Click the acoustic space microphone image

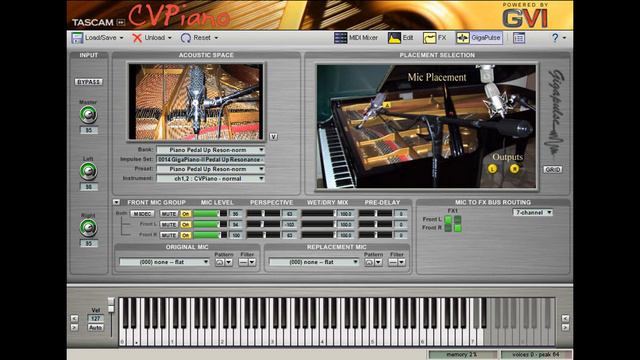[x=196, y=102]
